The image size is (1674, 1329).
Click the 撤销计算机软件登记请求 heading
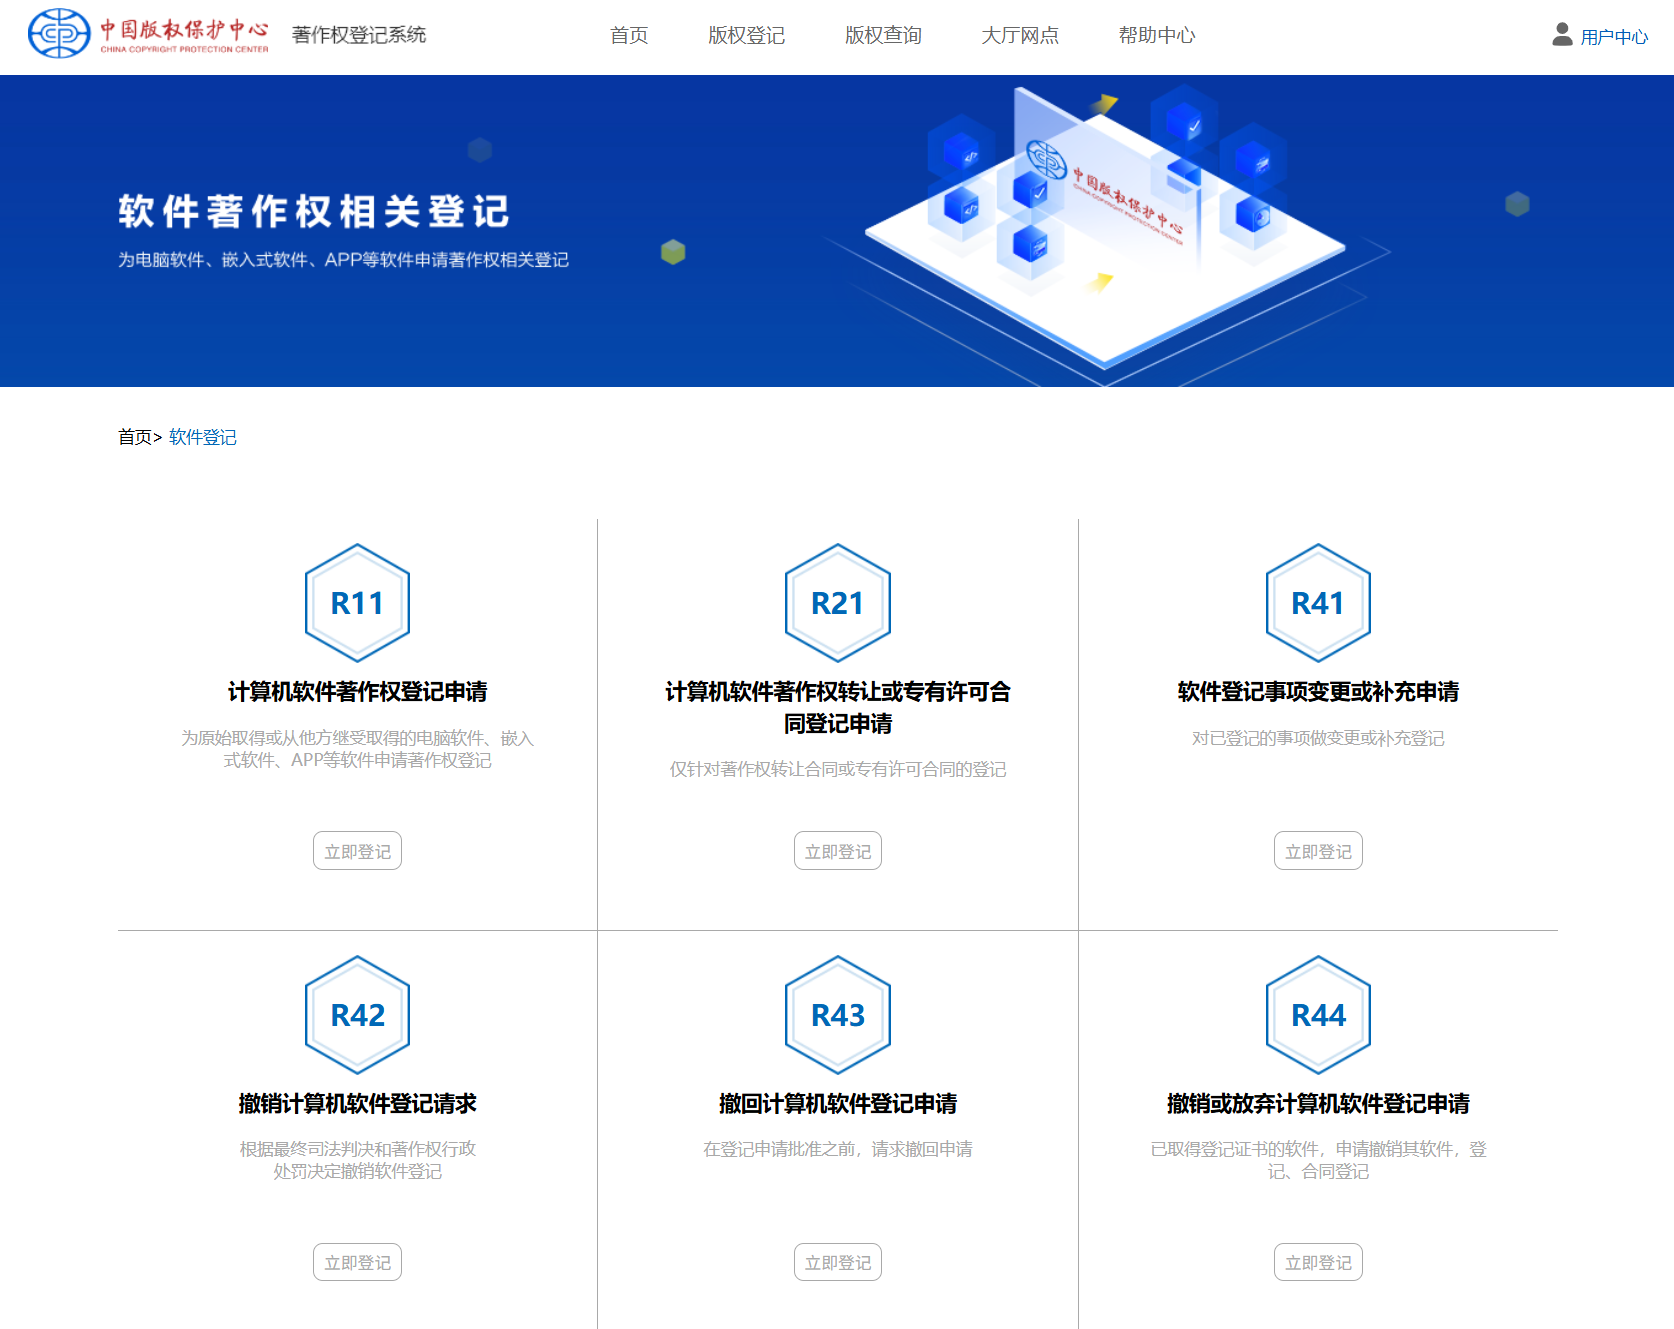pyautogui.click(x=357, y=1103)
